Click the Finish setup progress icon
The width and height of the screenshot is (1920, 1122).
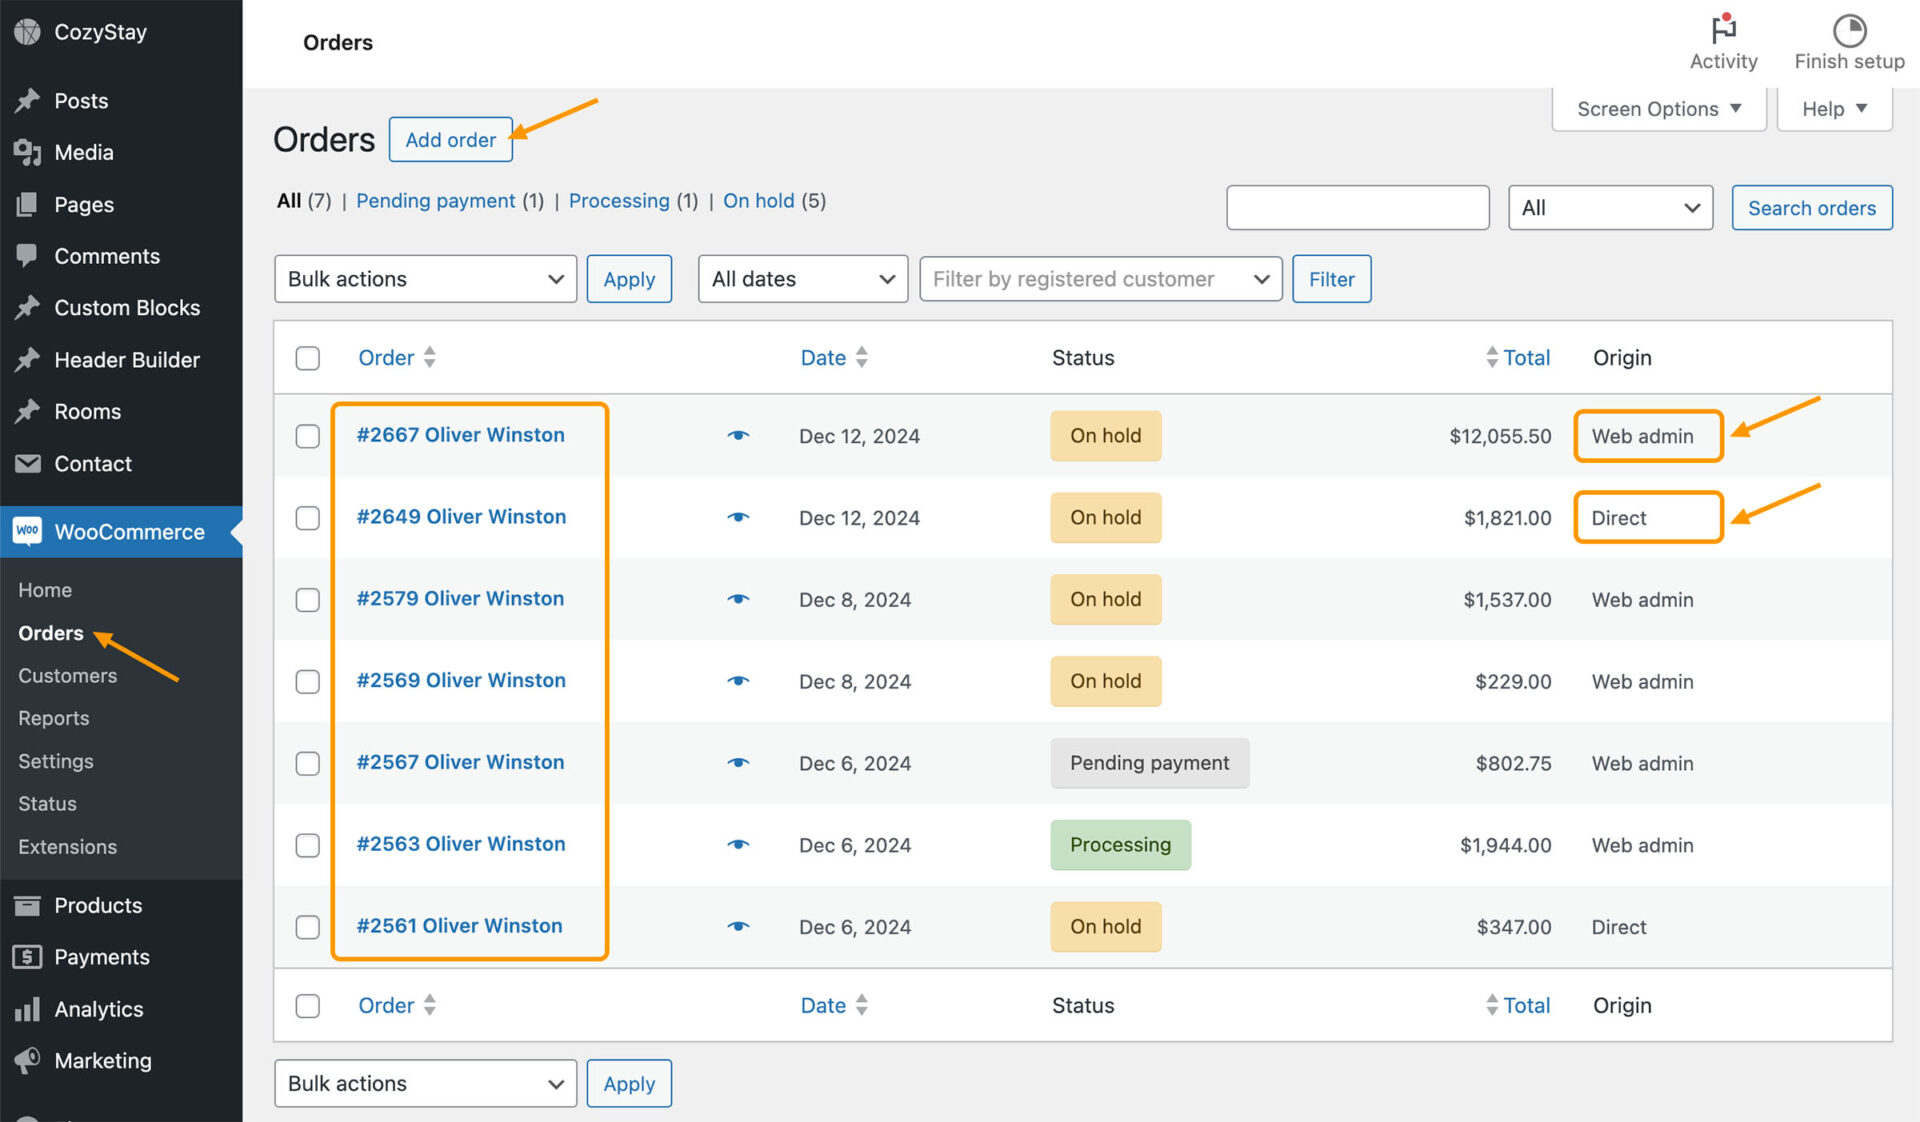(1849, 30)
